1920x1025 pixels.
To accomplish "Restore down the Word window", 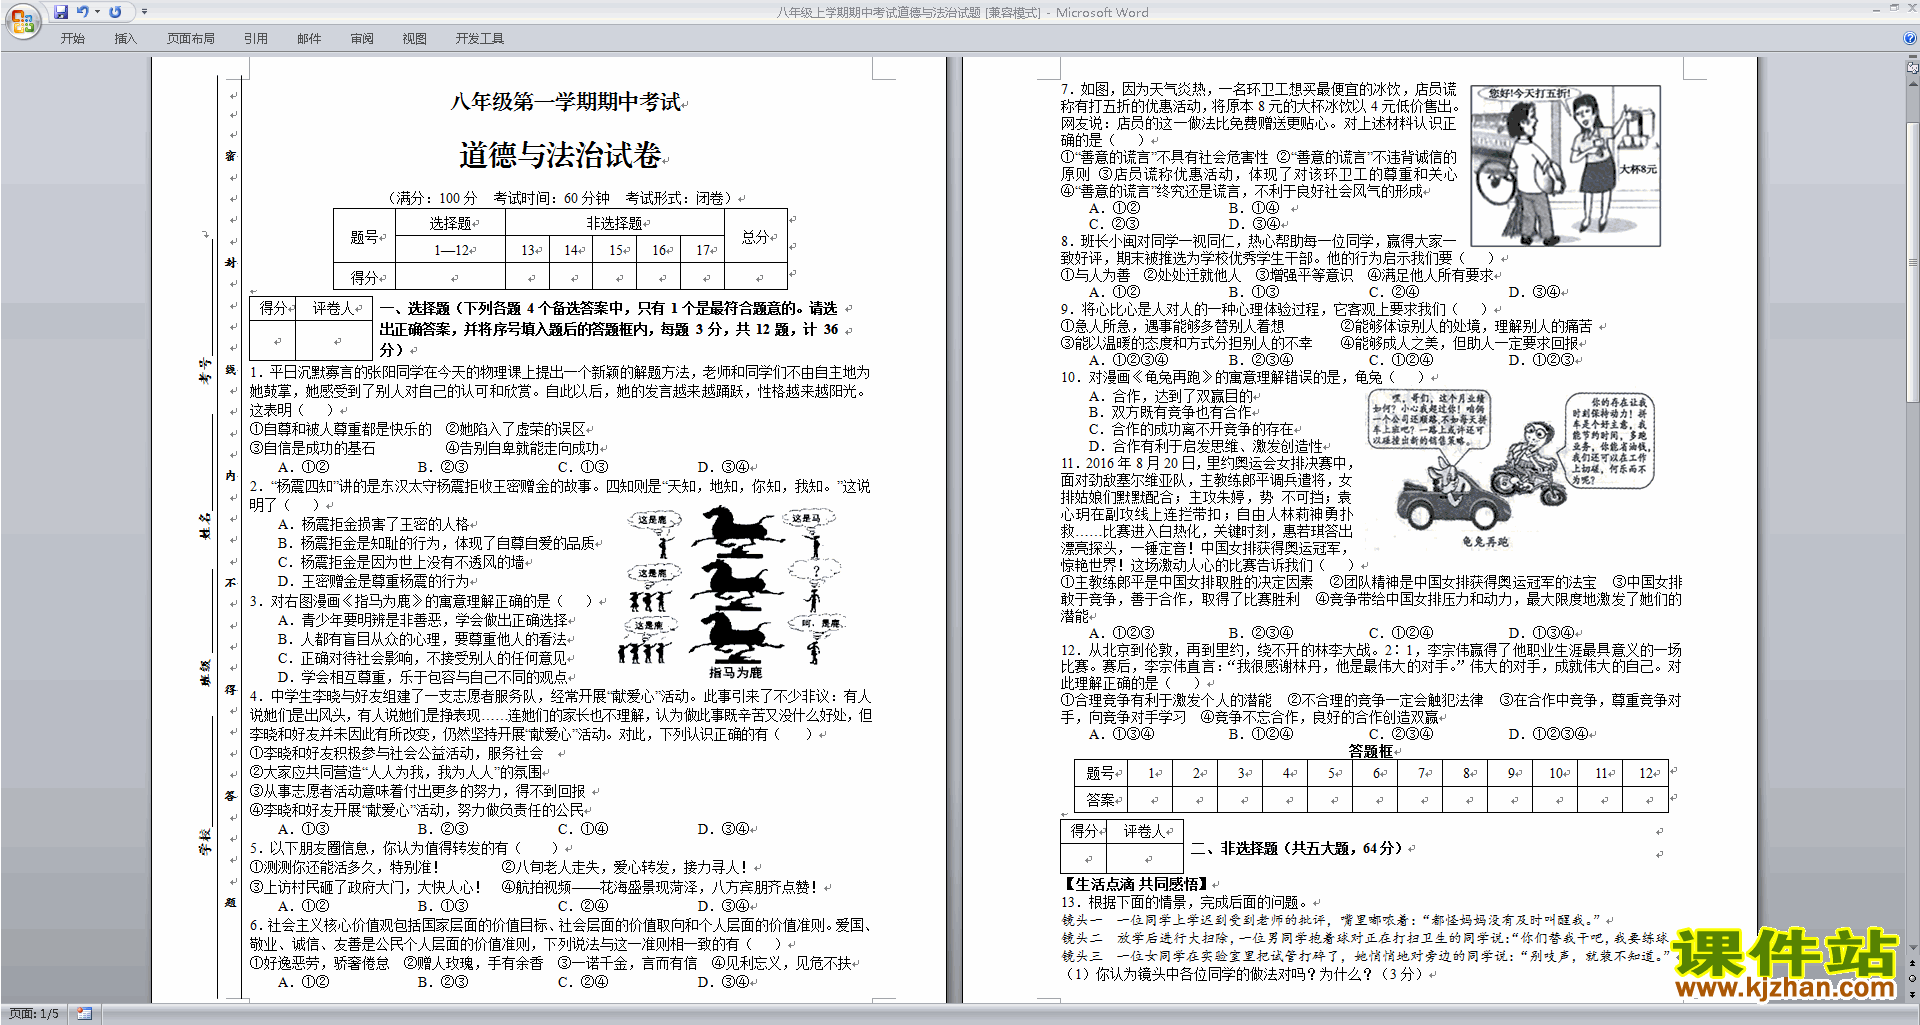I will (x=1894, y=8).
